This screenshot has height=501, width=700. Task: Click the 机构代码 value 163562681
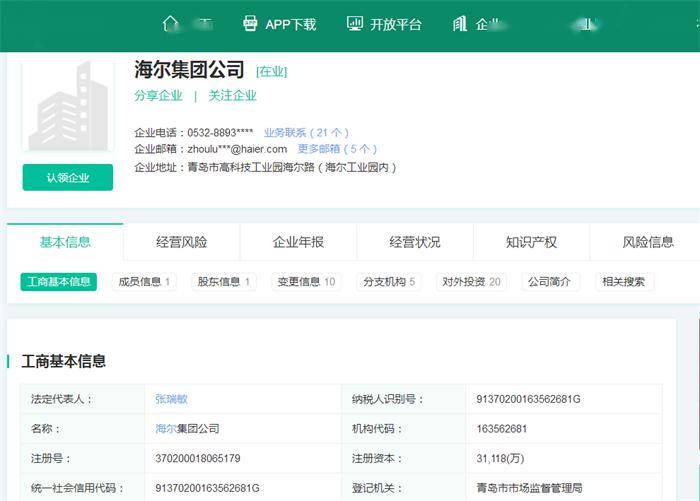[502, 429]
